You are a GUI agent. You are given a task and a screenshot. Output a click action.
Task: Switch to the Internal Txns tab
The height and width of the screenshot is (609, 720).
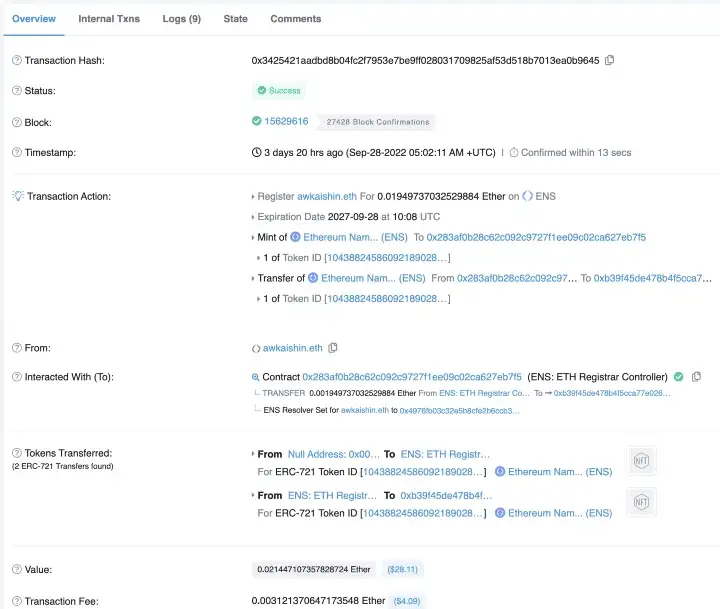[109, 18]
